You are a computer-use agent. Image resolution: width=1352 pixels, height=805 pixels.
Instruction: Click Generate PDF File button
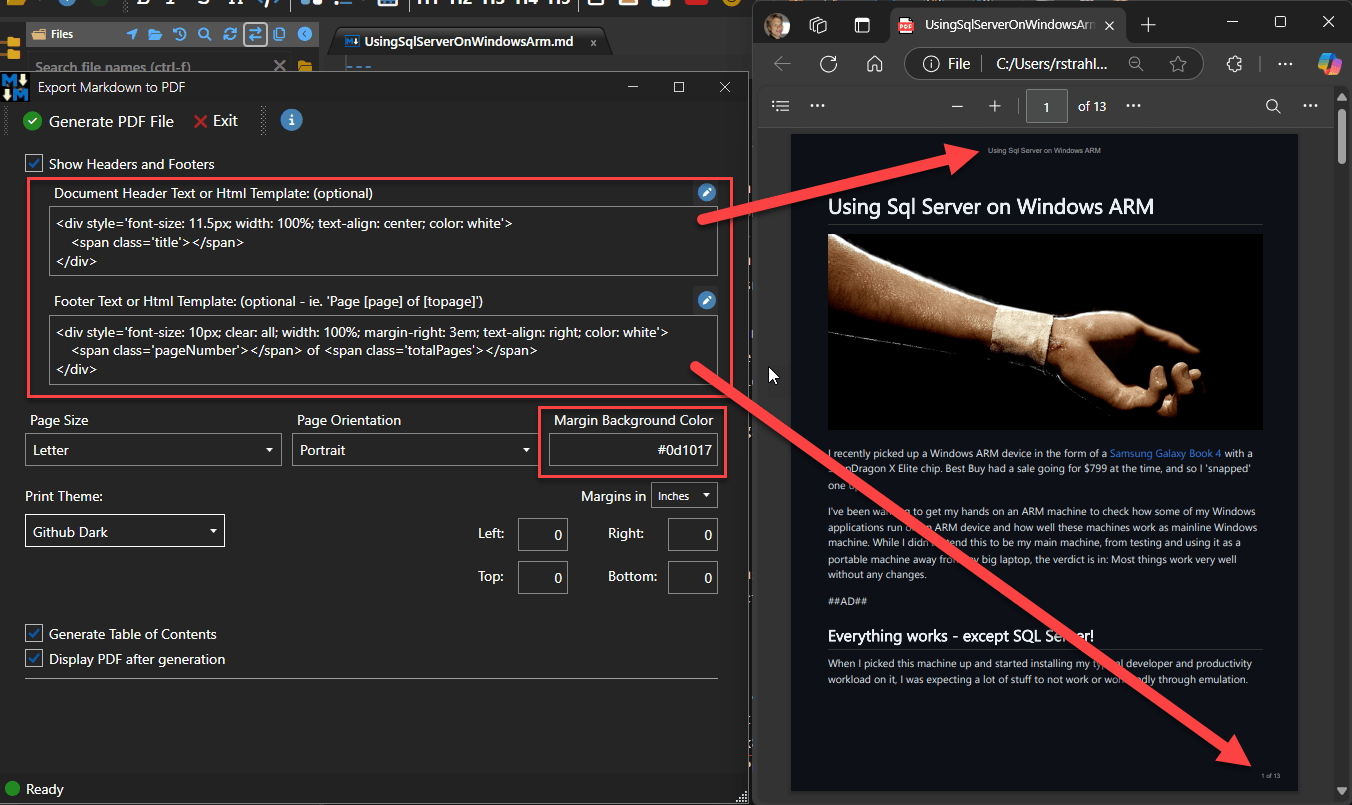(98, 121)
